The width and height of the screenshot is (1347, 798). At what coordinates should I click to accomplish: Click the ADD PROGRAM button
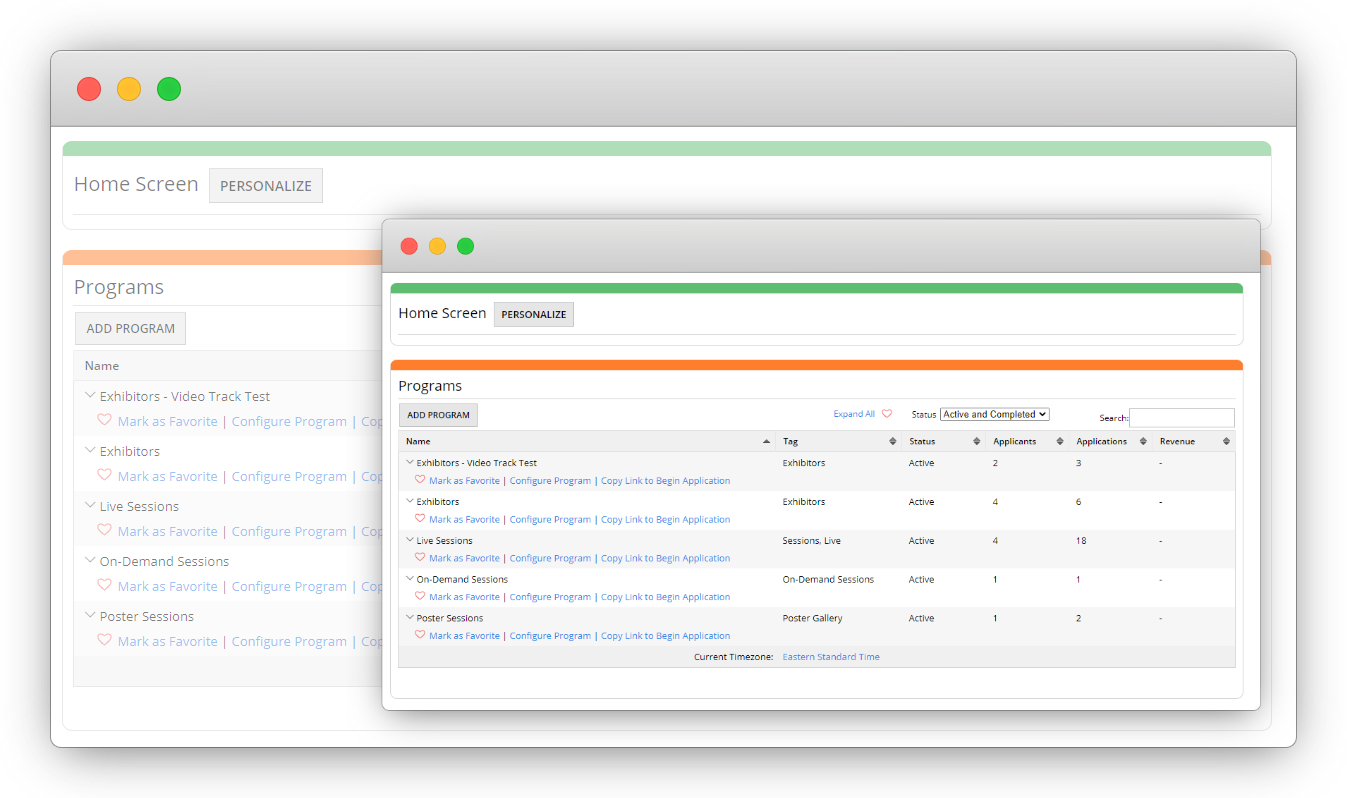tap(438, 414)
